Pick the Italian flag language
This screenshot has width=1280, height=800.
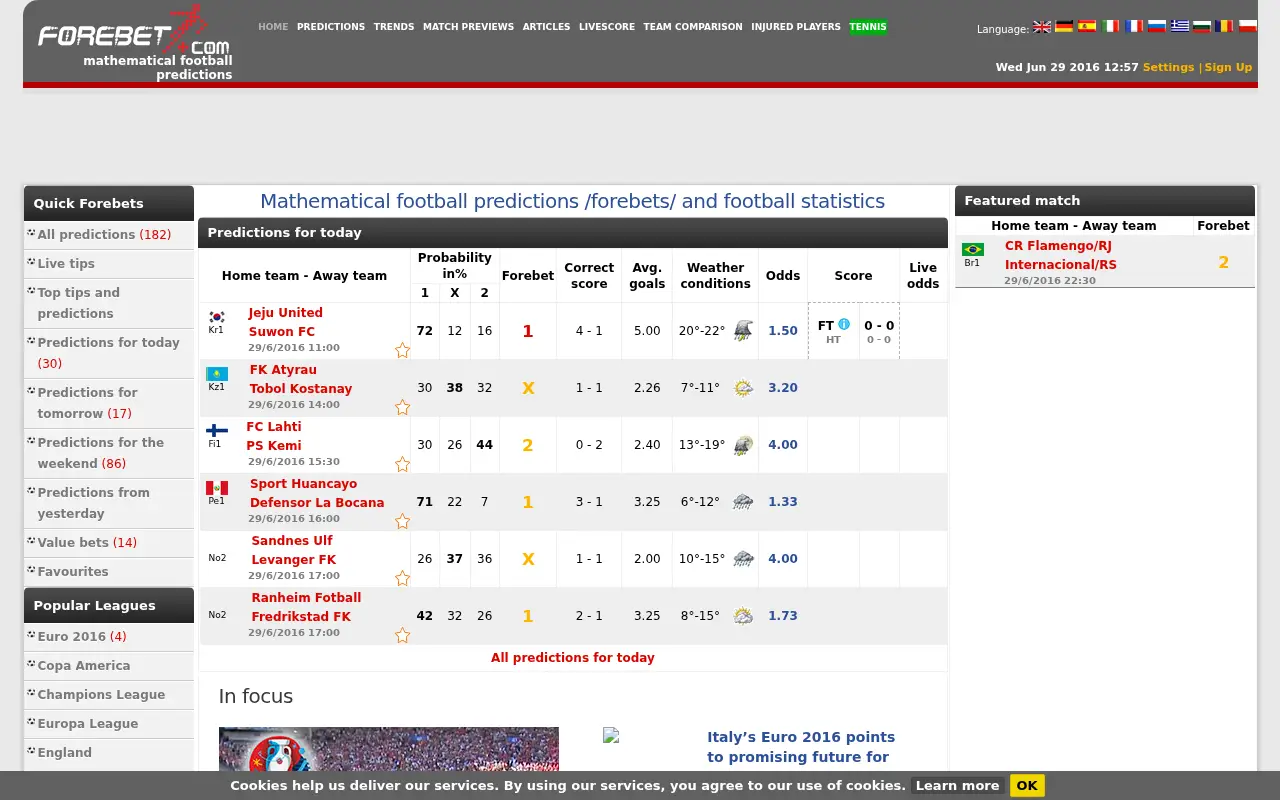click(1110, 27)
